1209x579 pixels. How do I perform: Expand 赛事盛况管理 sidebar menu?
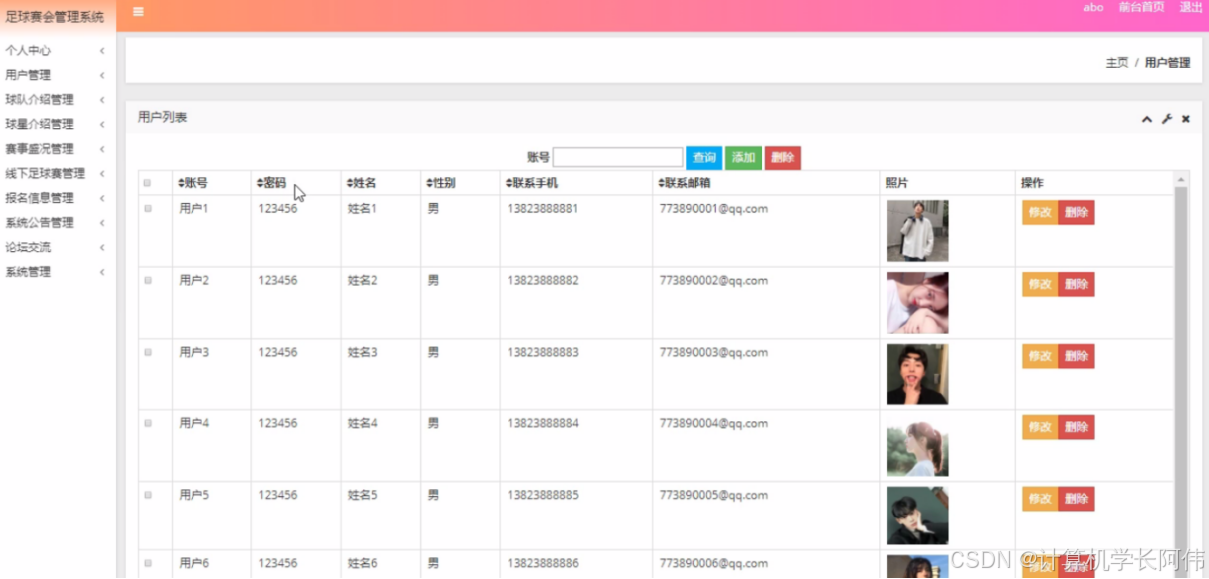[55, 149]
